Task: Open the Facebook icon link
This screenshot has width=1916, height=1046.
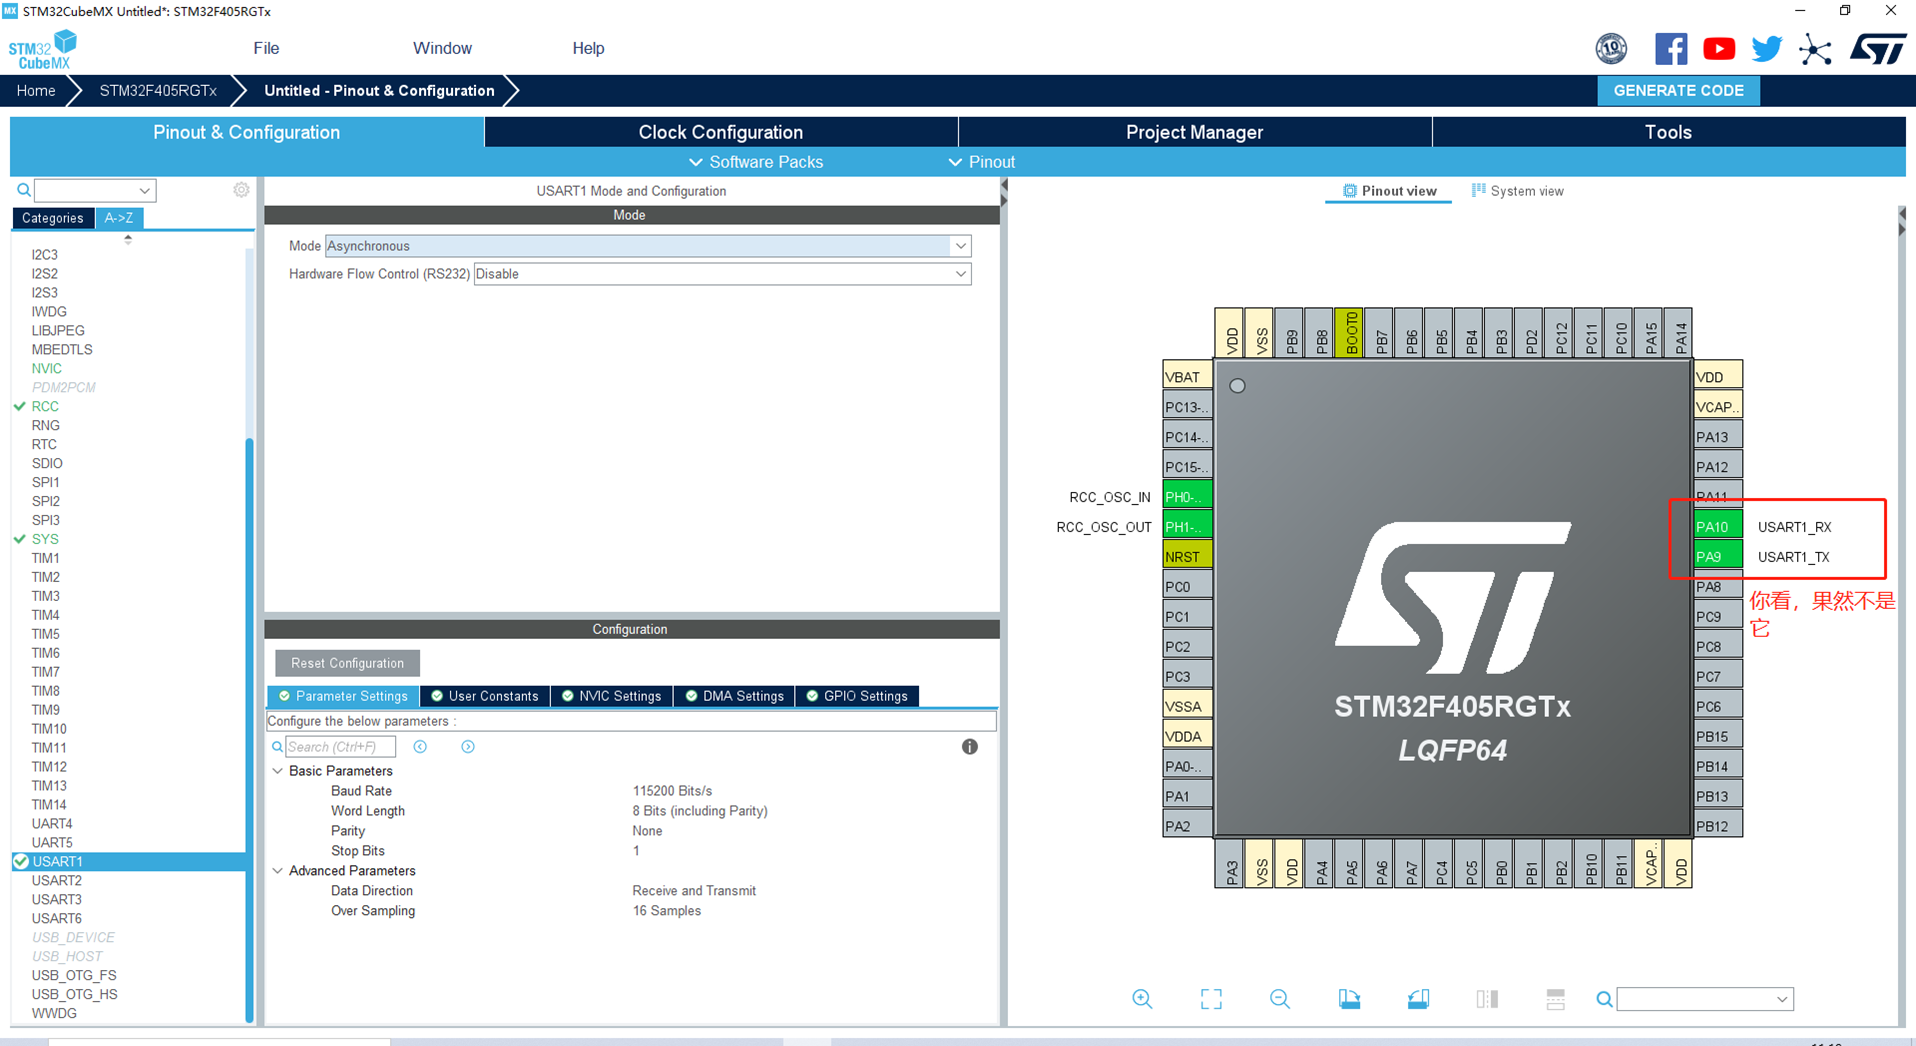Action: pos(1670,48)
